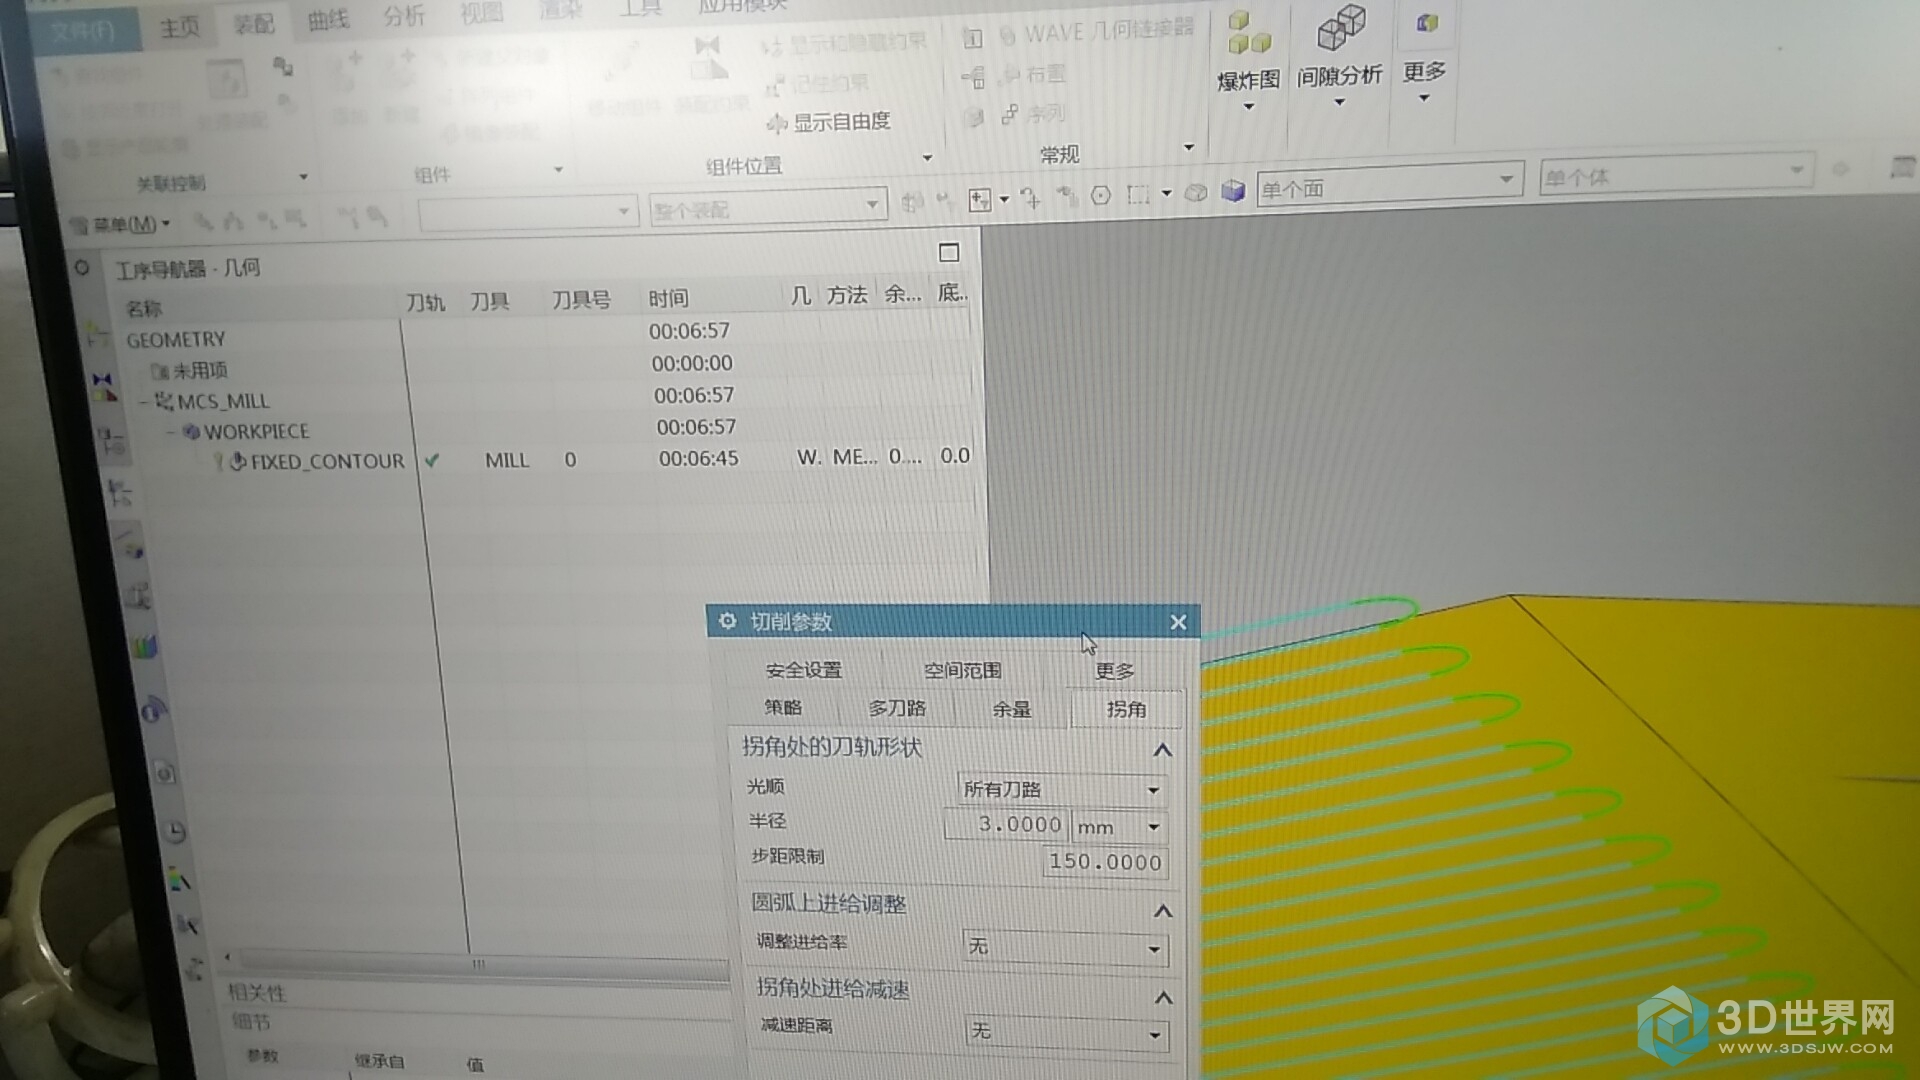Image resolution: width=1920 pixels, height=1080 pixels.
Task: Switch to the 分析 ribbon tab
Action: click(404, 16)
